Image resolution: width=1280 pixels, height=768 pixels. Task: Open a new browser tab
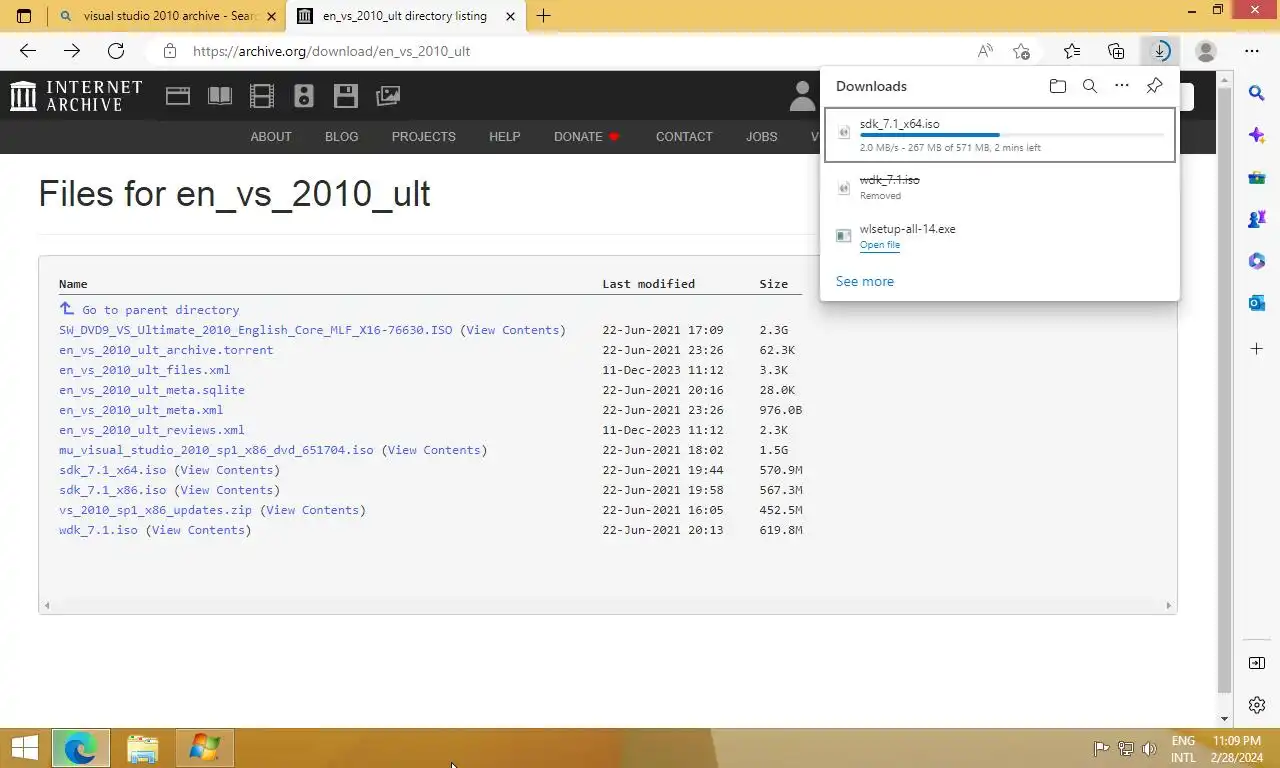(x=543, y=16)
